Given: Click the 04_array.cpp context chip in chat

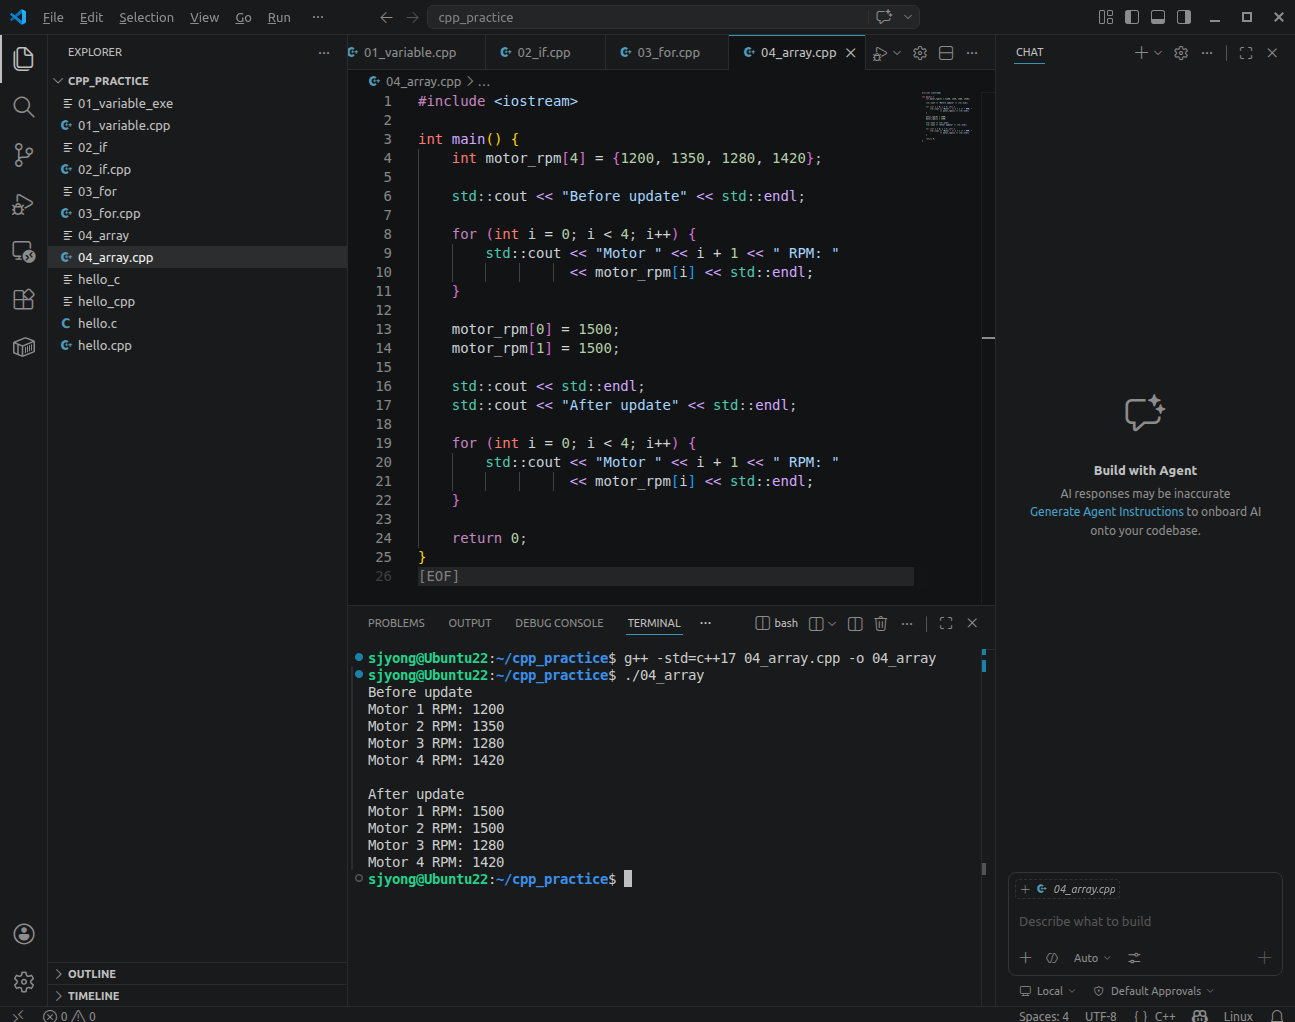Looking at the screenshot, I should [x=1068, y=889].
